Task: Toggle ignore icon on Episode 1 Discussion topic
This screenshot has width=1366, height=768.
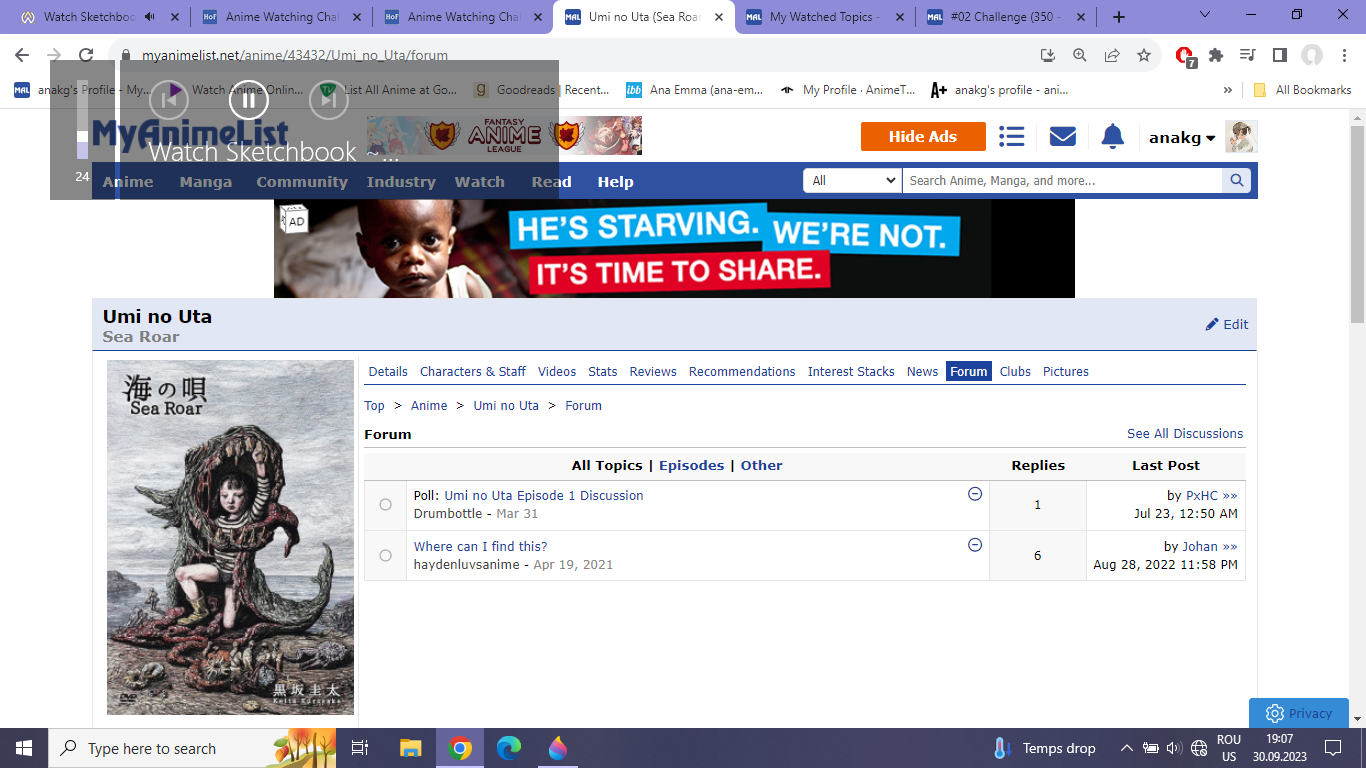Action: [975, 494]
